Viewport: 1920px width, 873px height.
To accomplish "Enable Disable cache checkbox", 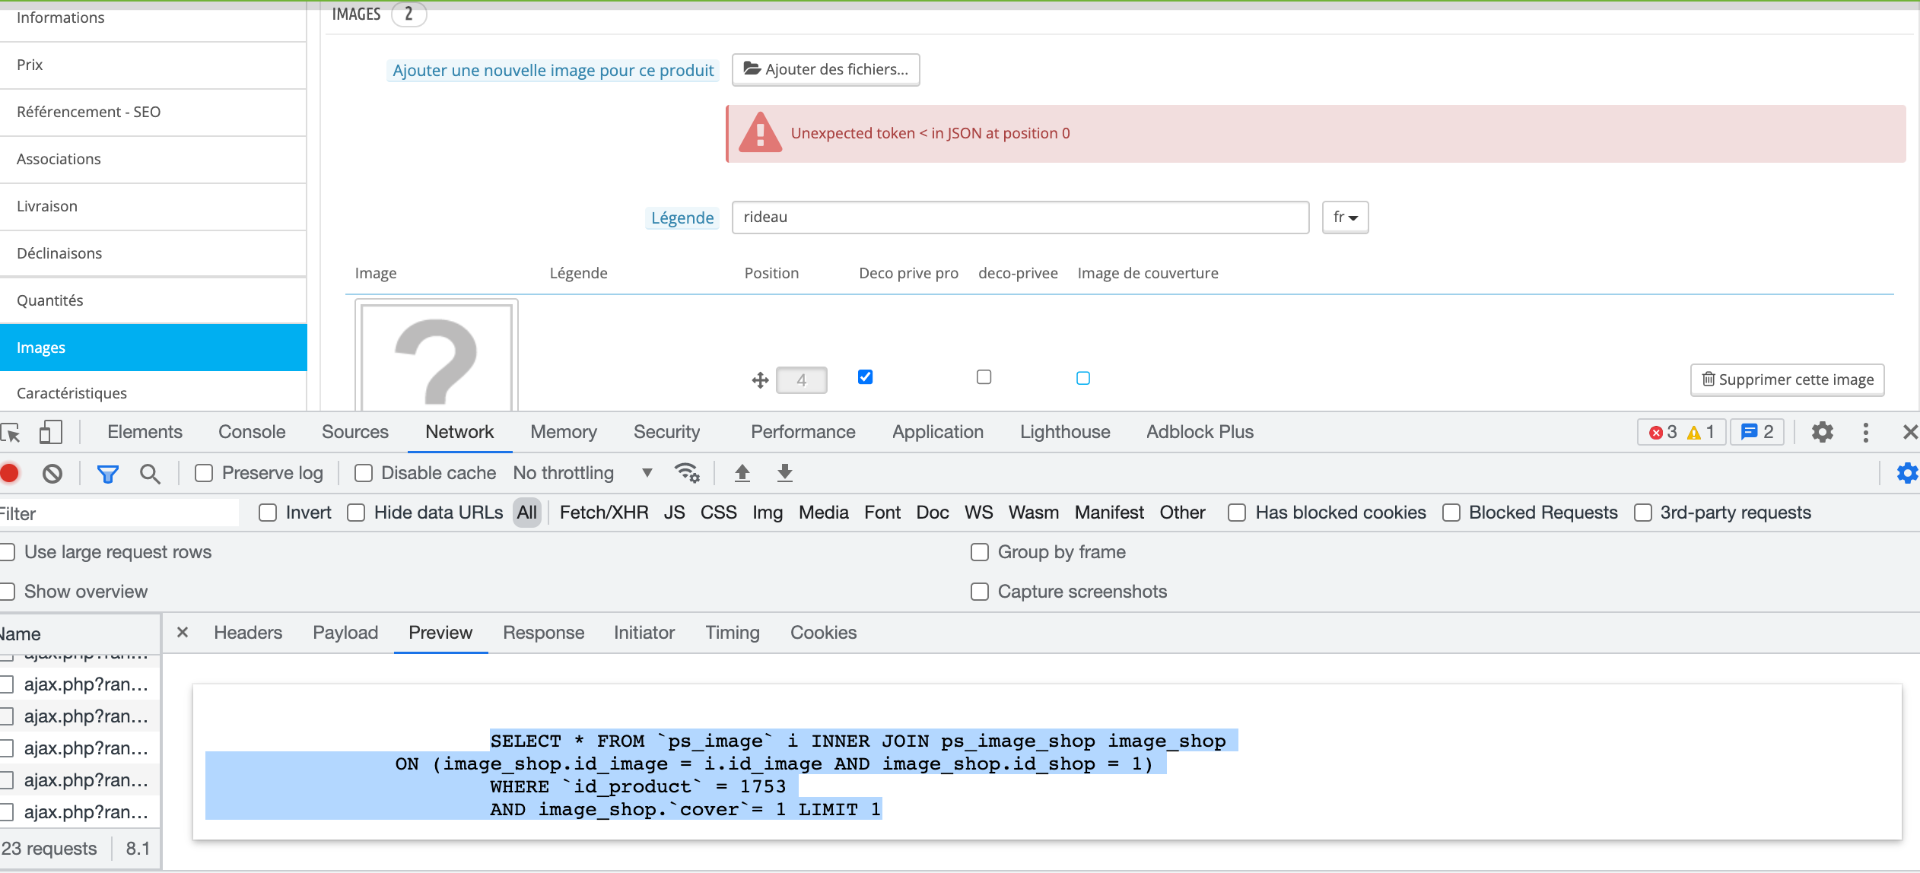I will tap(364, 473).
